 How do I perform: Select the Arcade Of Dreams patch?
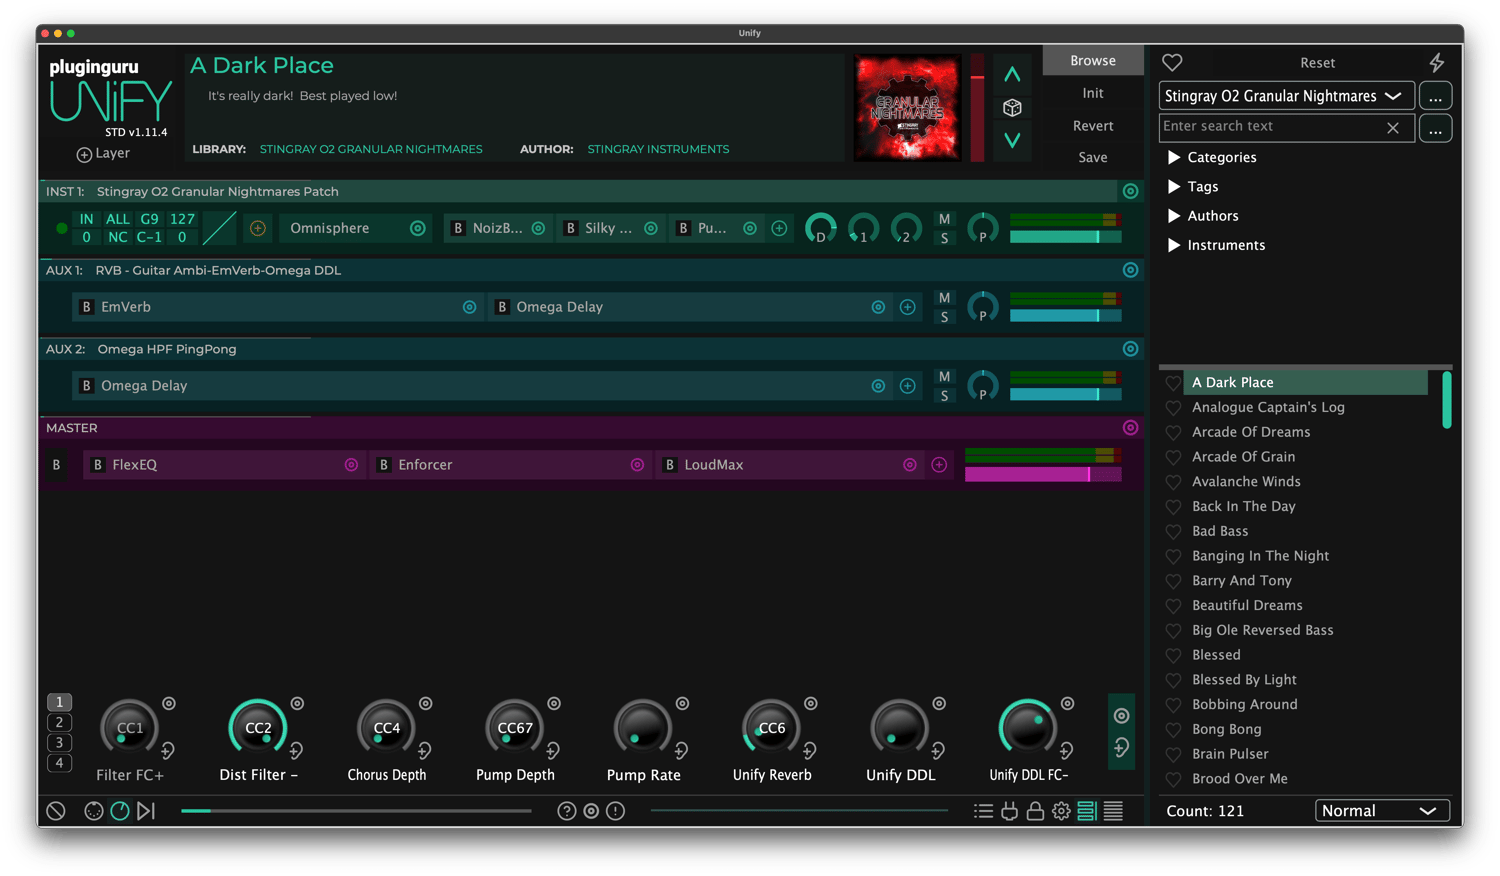coord(1250,432)
